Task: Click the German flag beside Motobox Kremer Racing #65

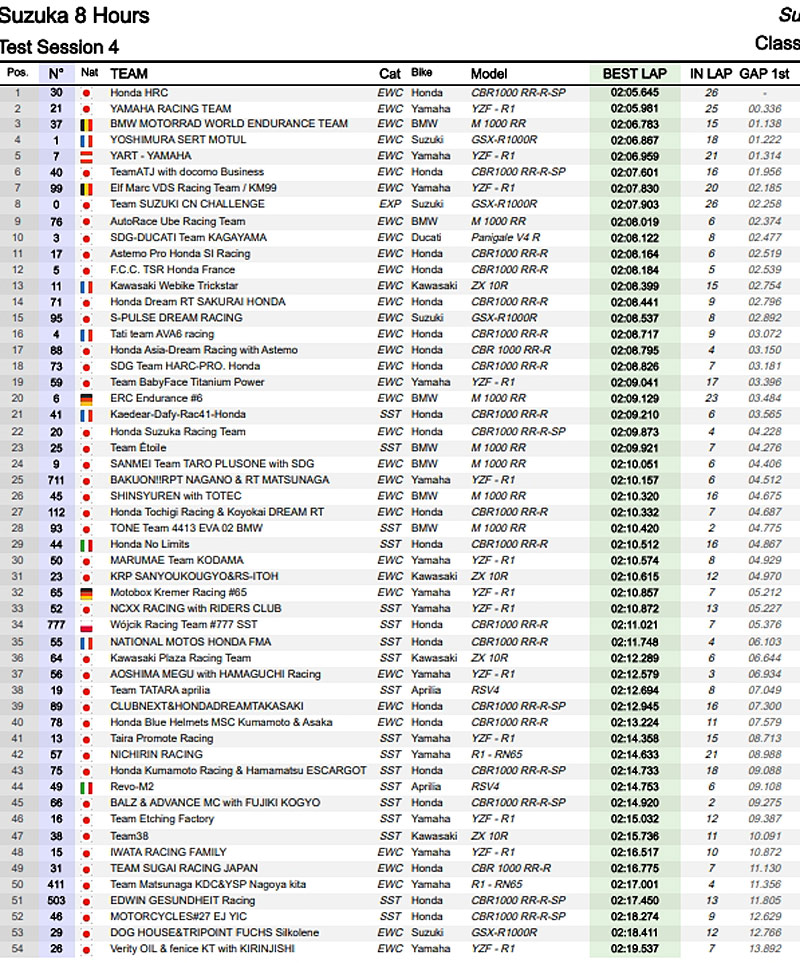Action: [88, 593]
